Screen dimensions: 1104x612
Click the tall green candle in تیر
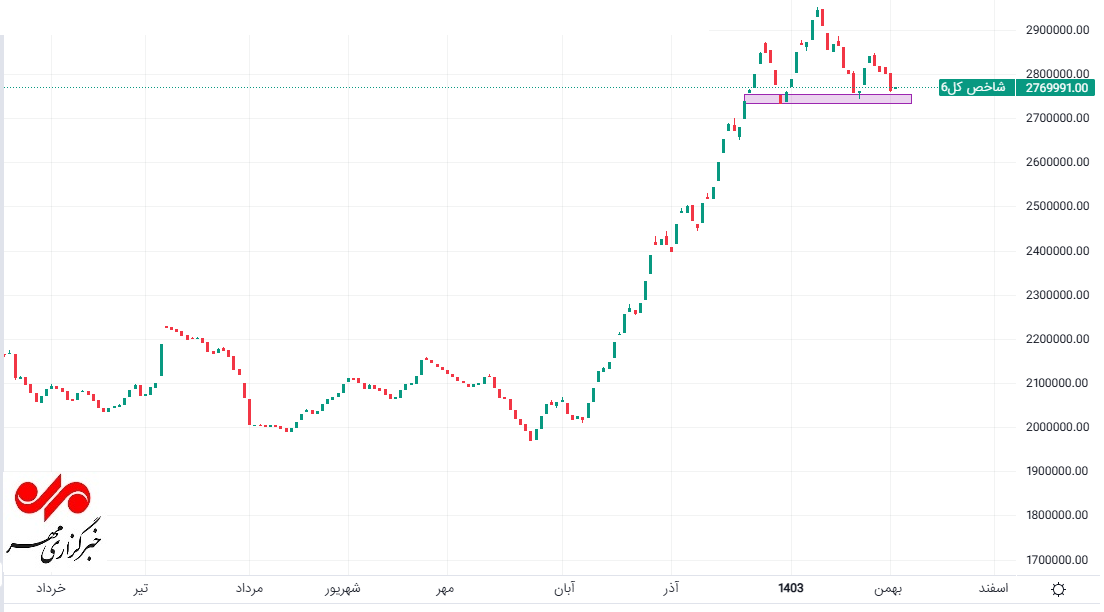click(x=161, y=360)
